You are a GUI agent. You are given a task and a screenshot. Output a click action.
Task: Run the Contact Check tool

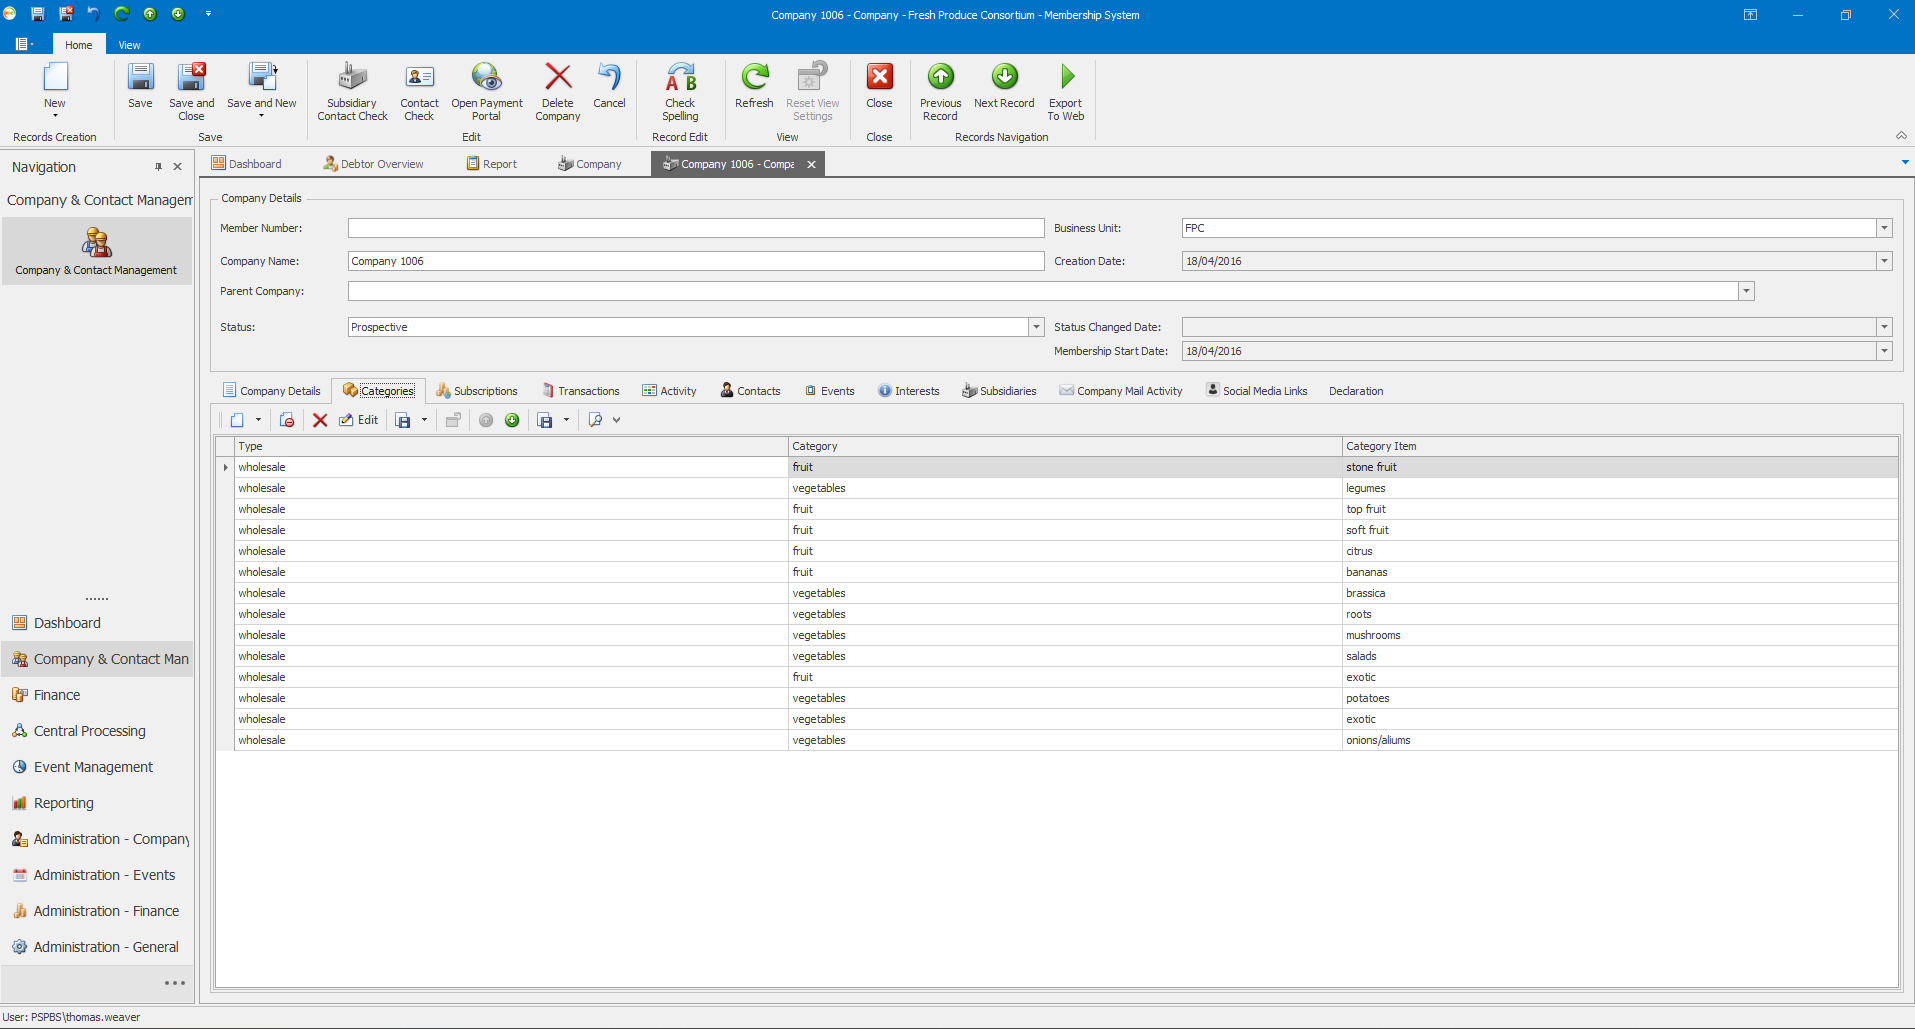pos(419,91)
